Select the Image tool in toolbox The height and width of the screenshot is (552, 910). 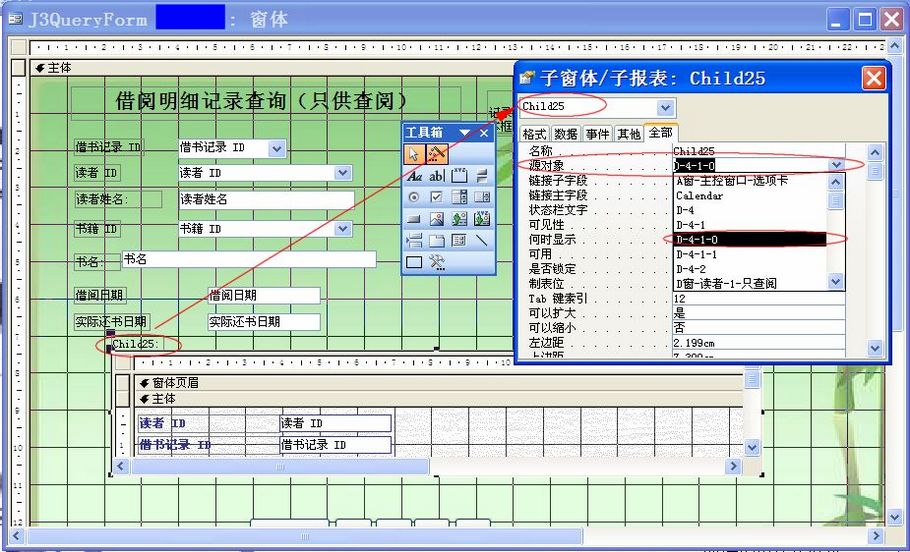coord(436,219)
